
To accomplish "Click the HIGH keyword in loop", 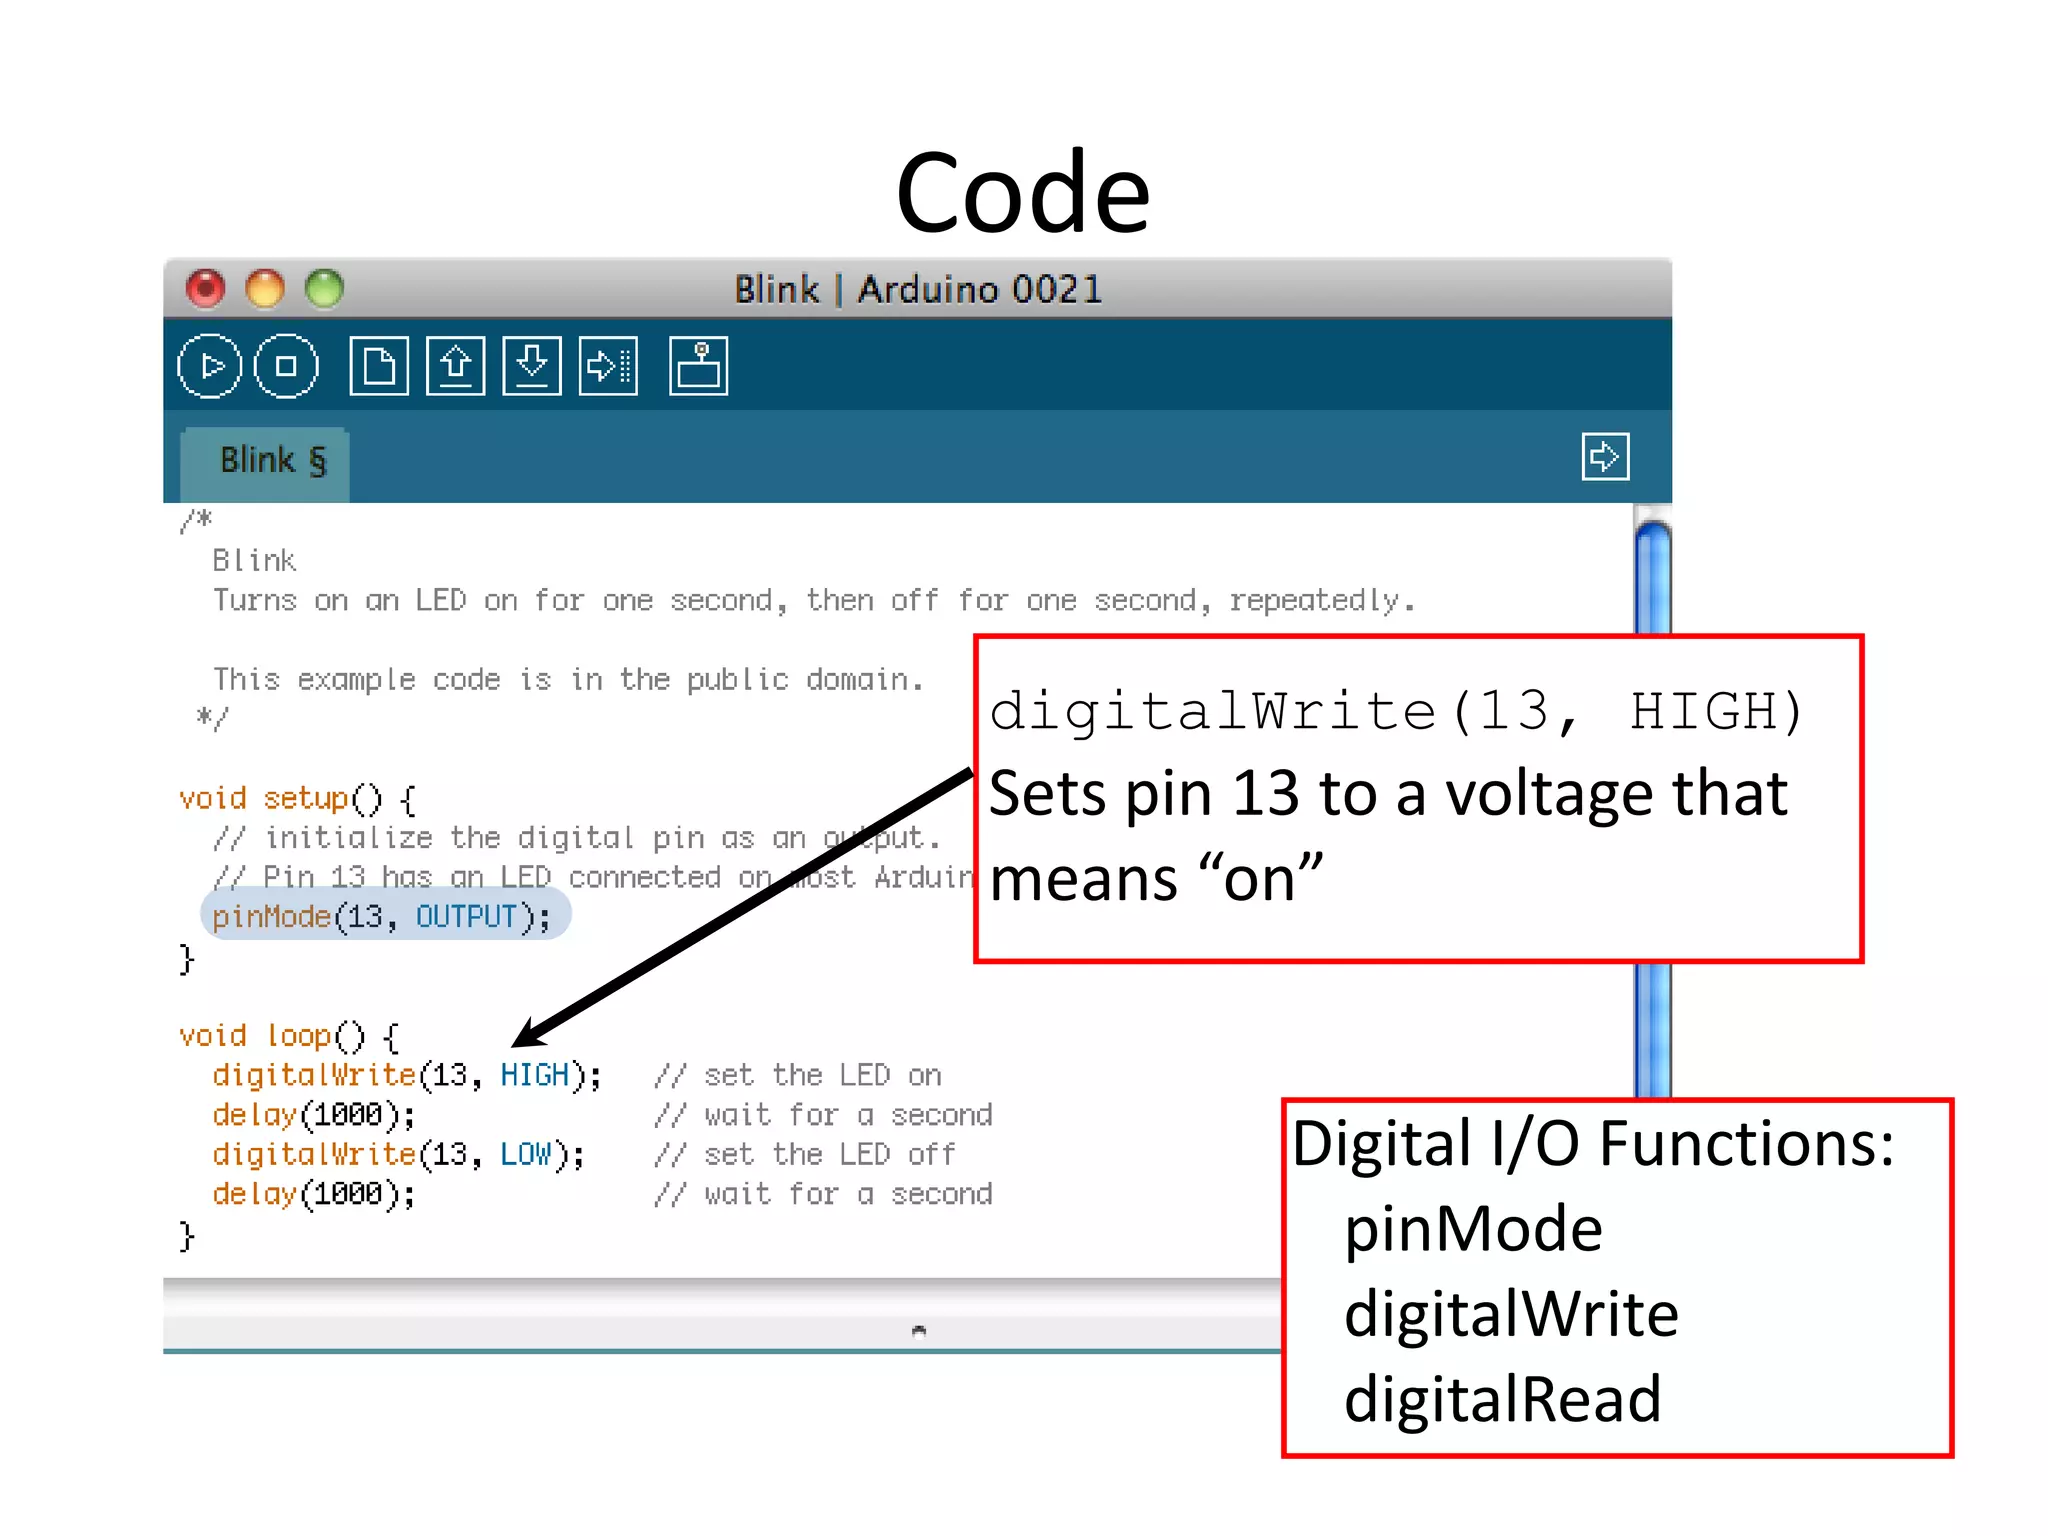I will (x=534, y=1075).
